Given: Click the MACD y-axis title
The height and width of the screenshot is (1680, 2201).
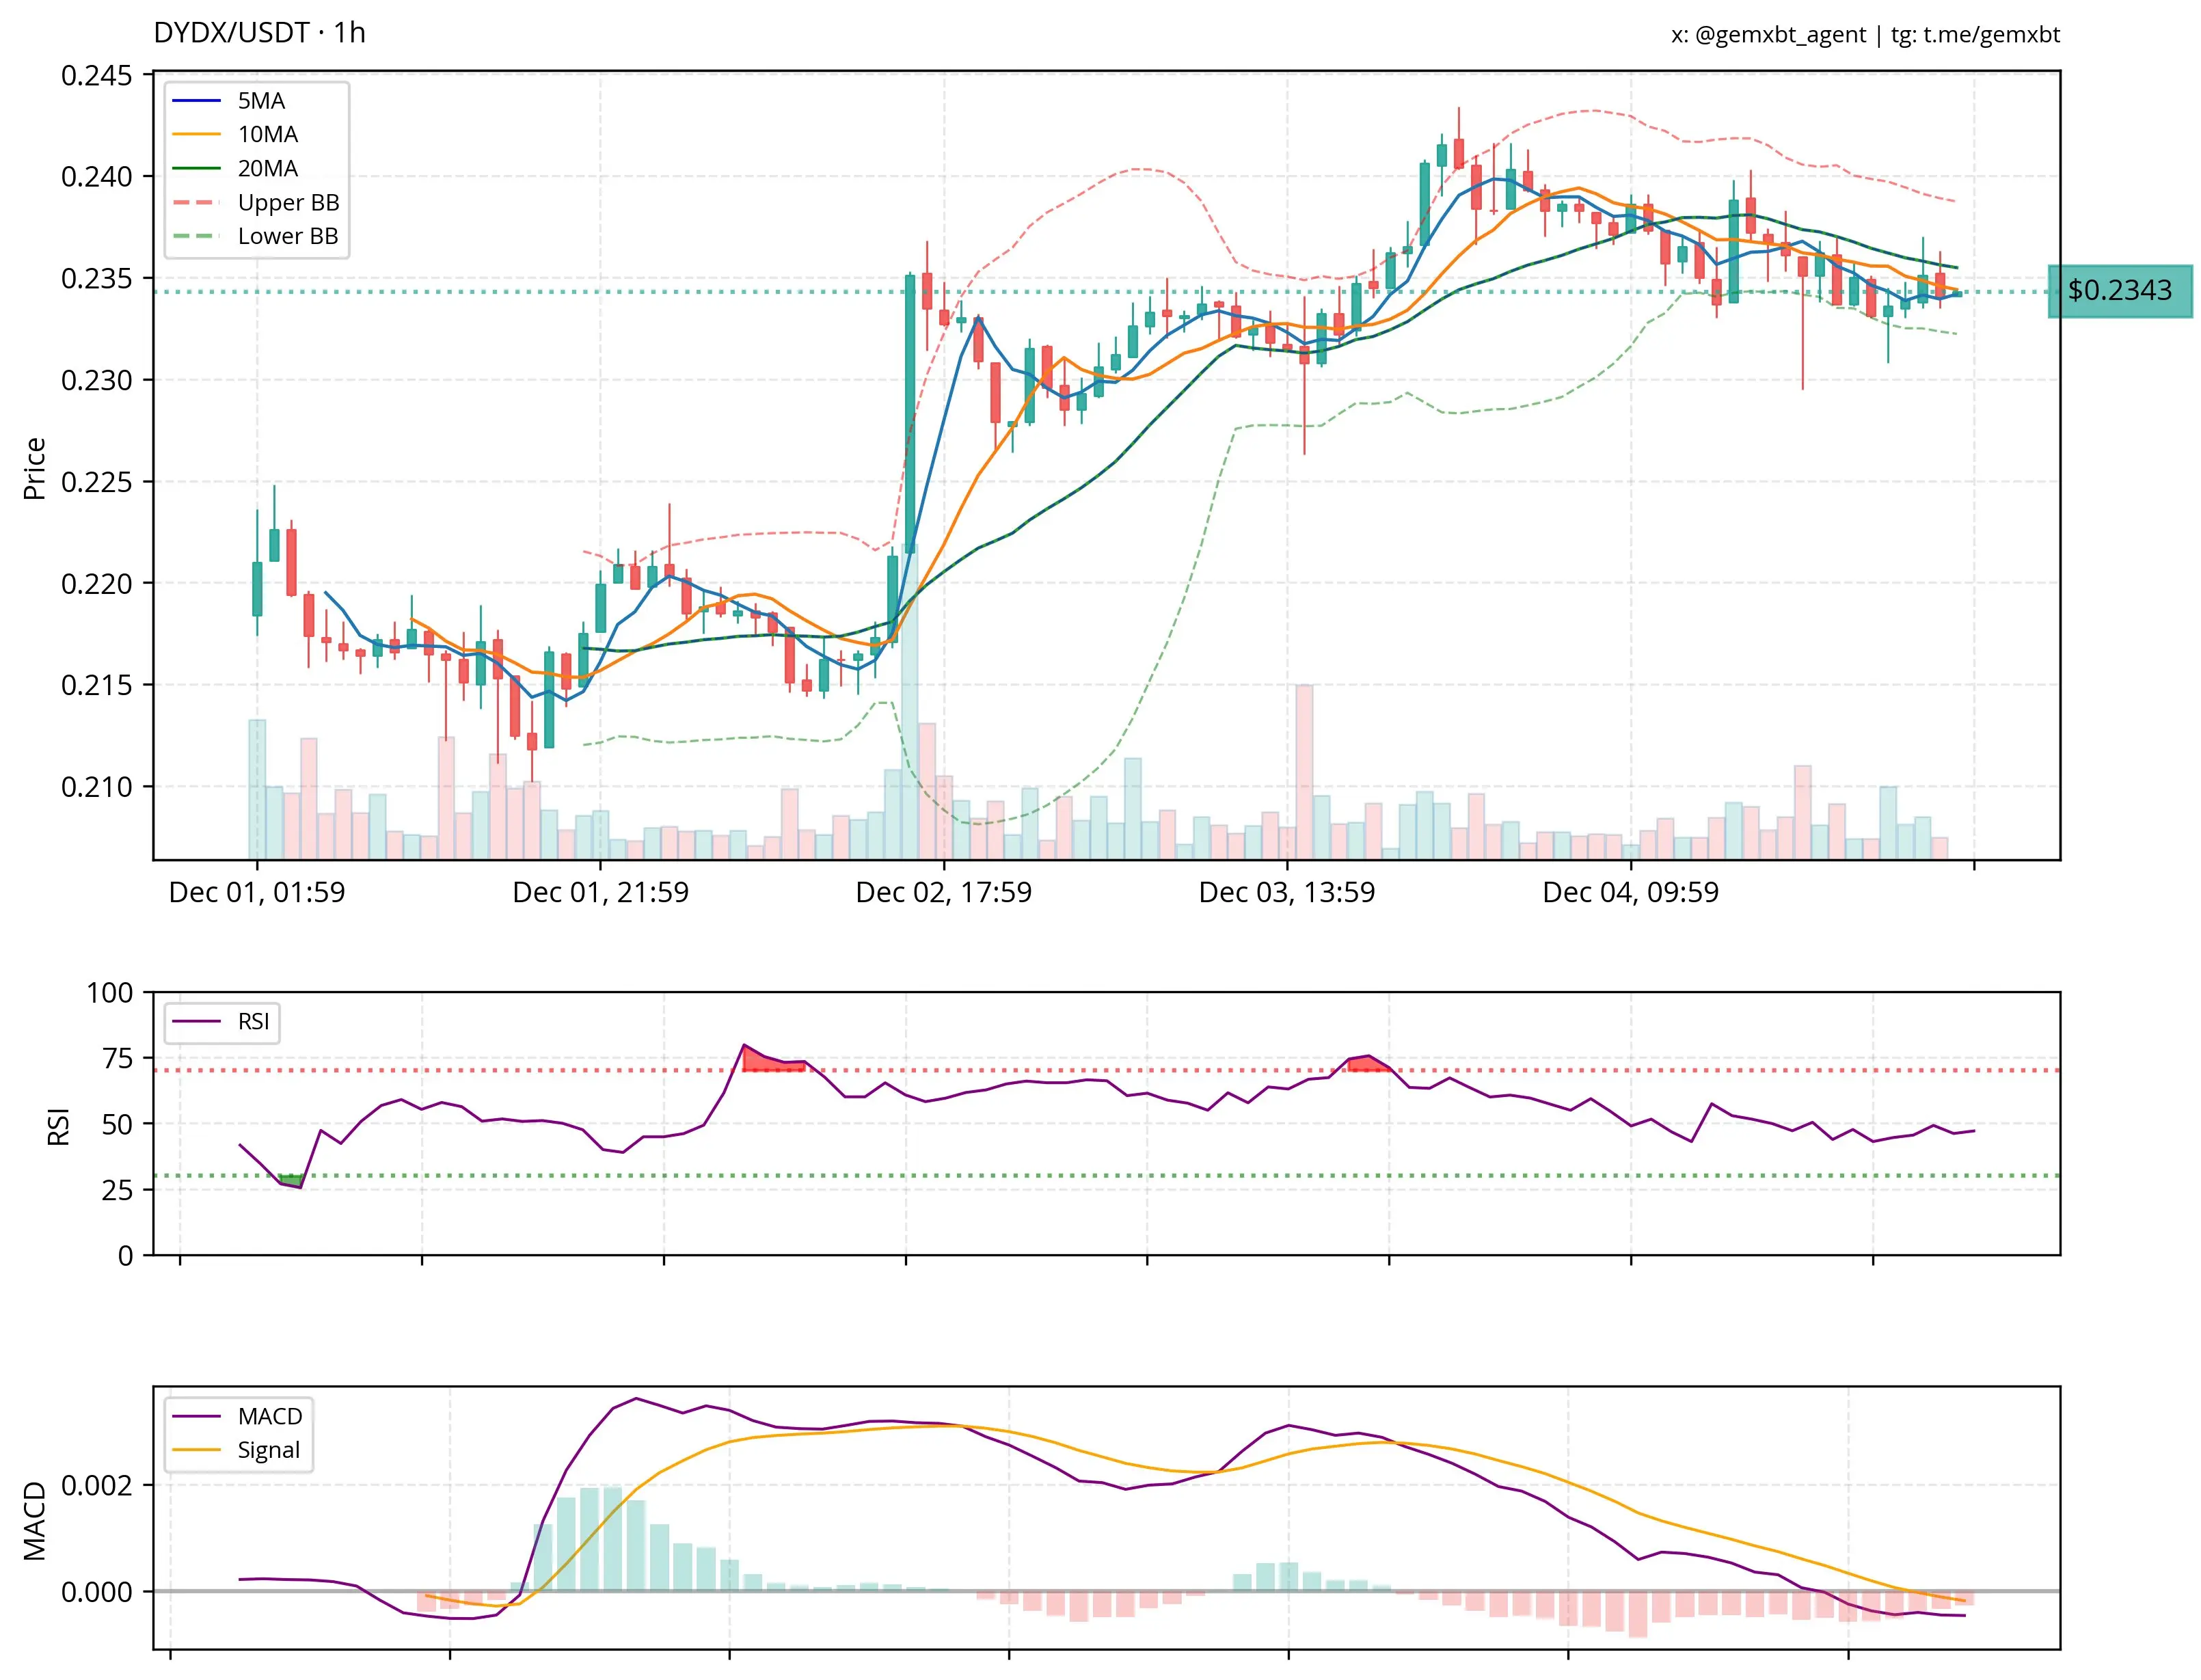Looking at the screenshot, I should tap(35, 1521).
